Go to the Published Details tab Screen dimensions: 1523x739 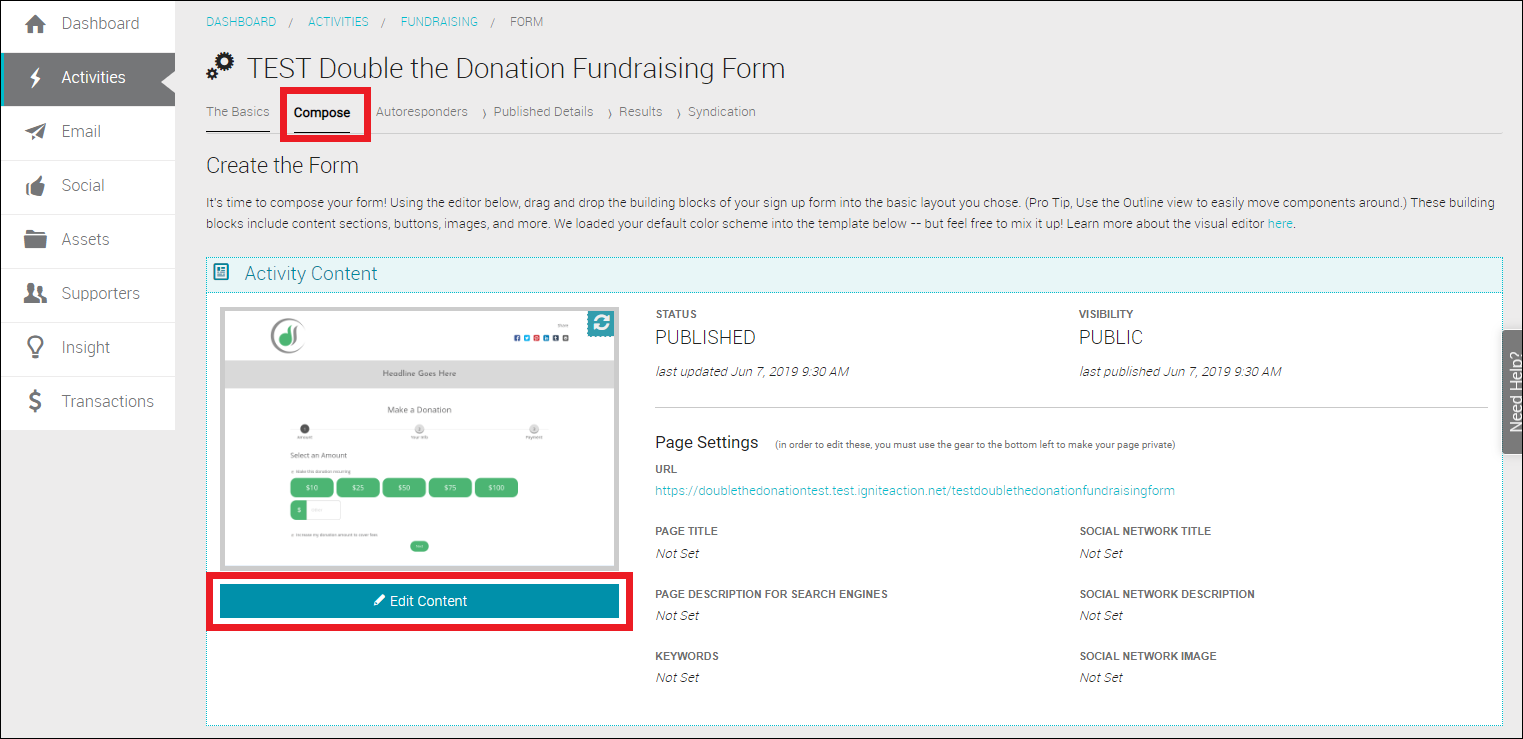pos(543,112)
